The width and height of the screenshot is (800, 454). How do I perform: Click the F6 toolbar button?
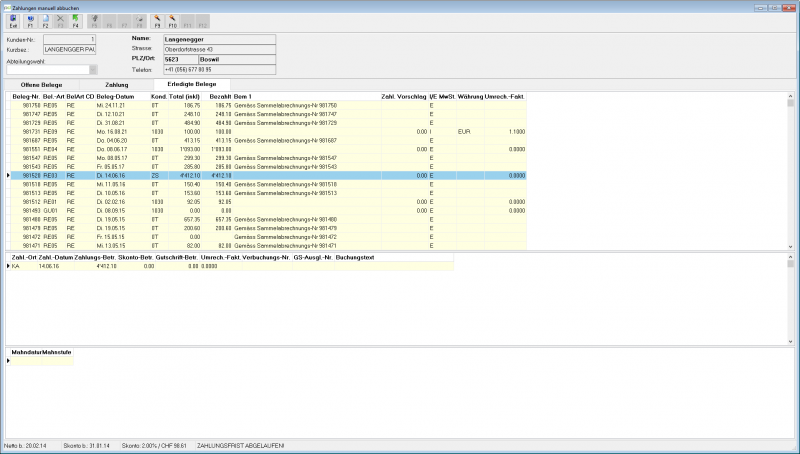109,21
